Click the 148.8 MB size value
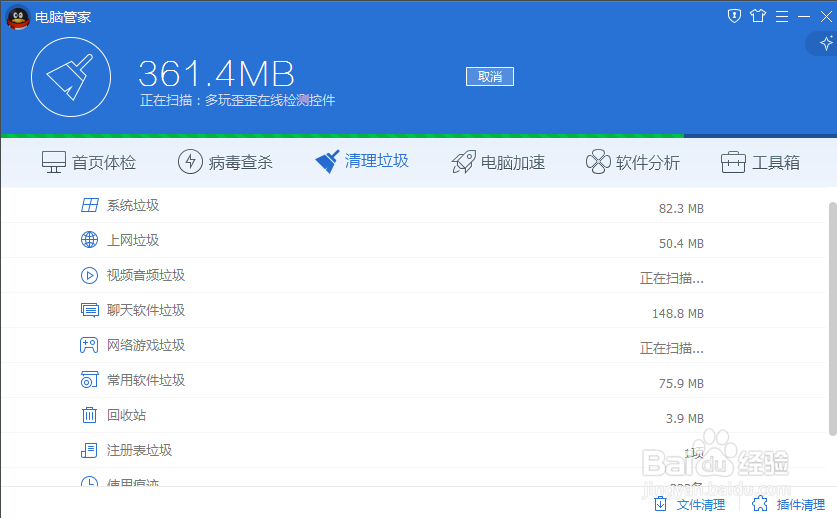 point(678,314)
